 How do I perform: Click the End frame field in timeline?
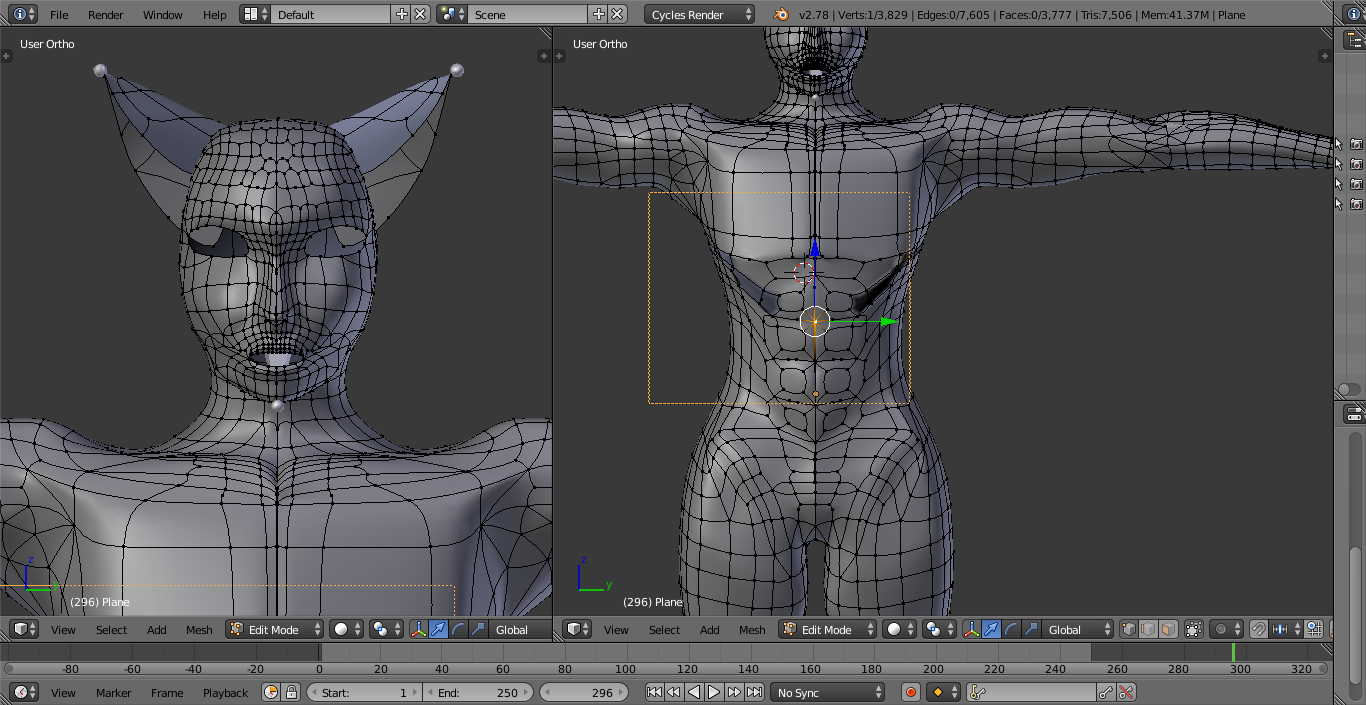point(478,692)
